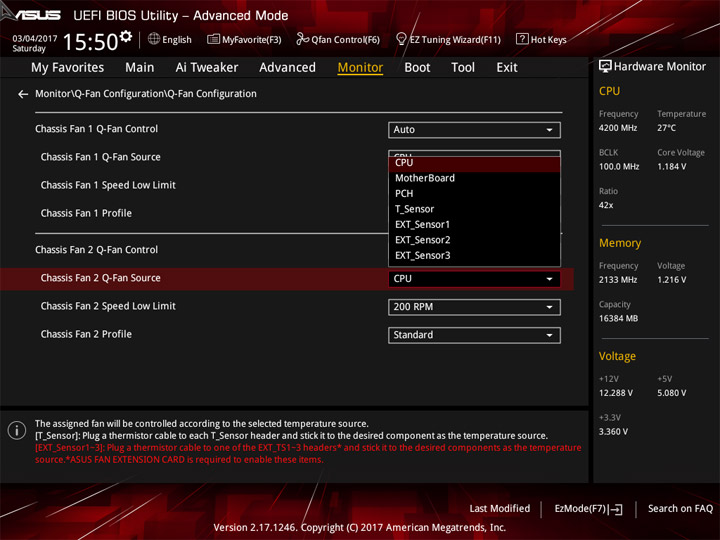Choose MotherBoard in the source list
Screen dimensions: 720x540
[474, 178]
